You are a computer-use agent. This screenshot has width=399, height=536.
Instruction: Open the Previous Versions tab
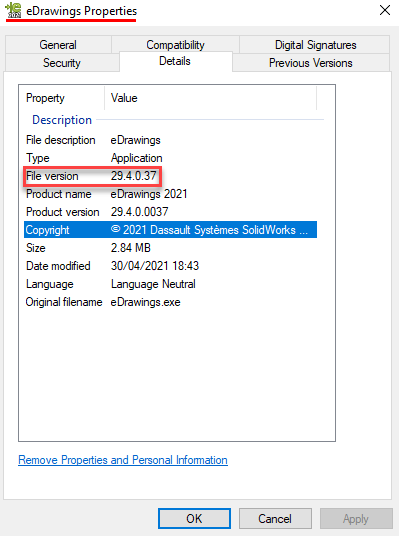pyautogui.click(x=311, y=63)
